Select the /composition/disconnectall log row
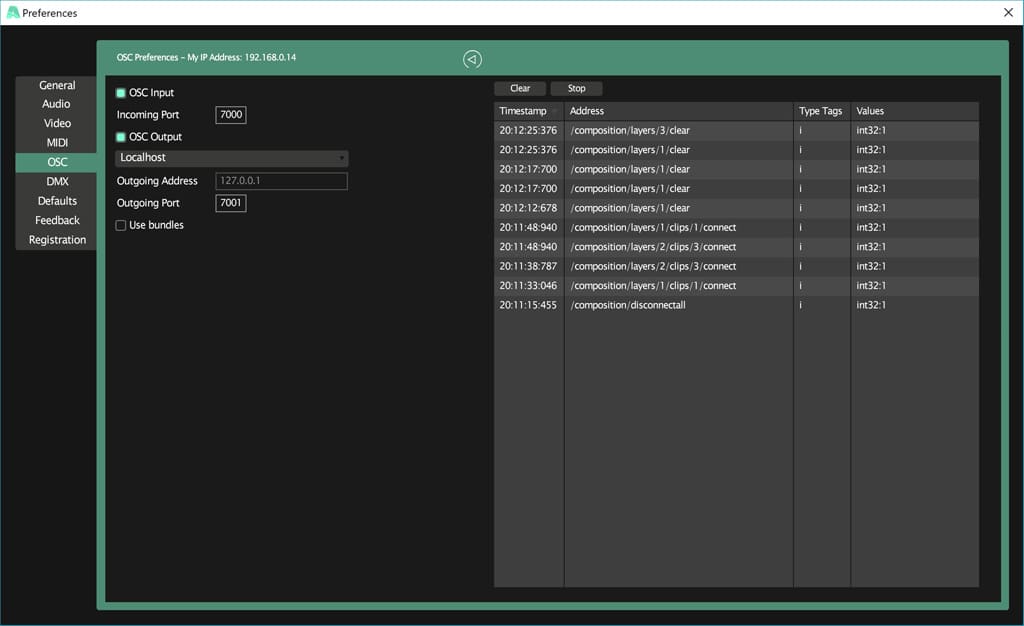The width and height of the screenshot is (1024, 626). [x=680, y=305]
